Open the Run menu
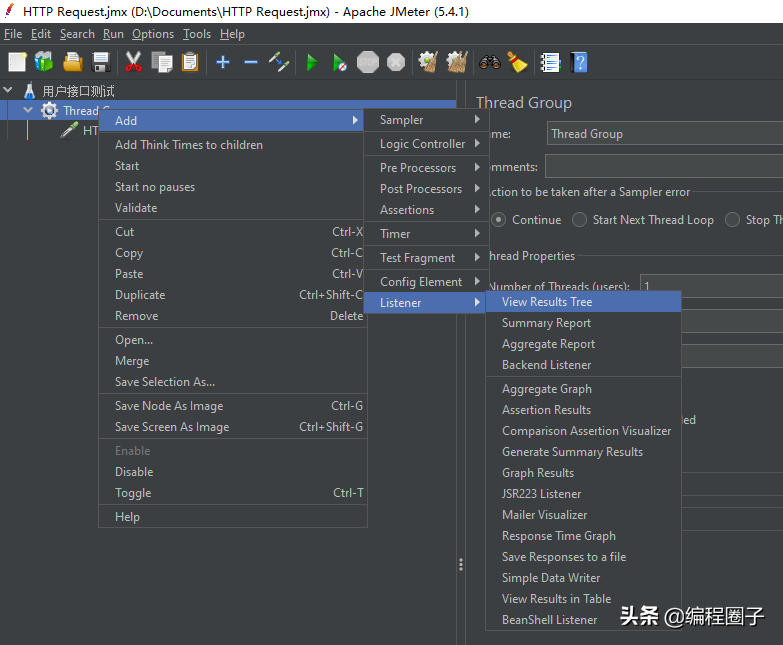 pos(113,34)
